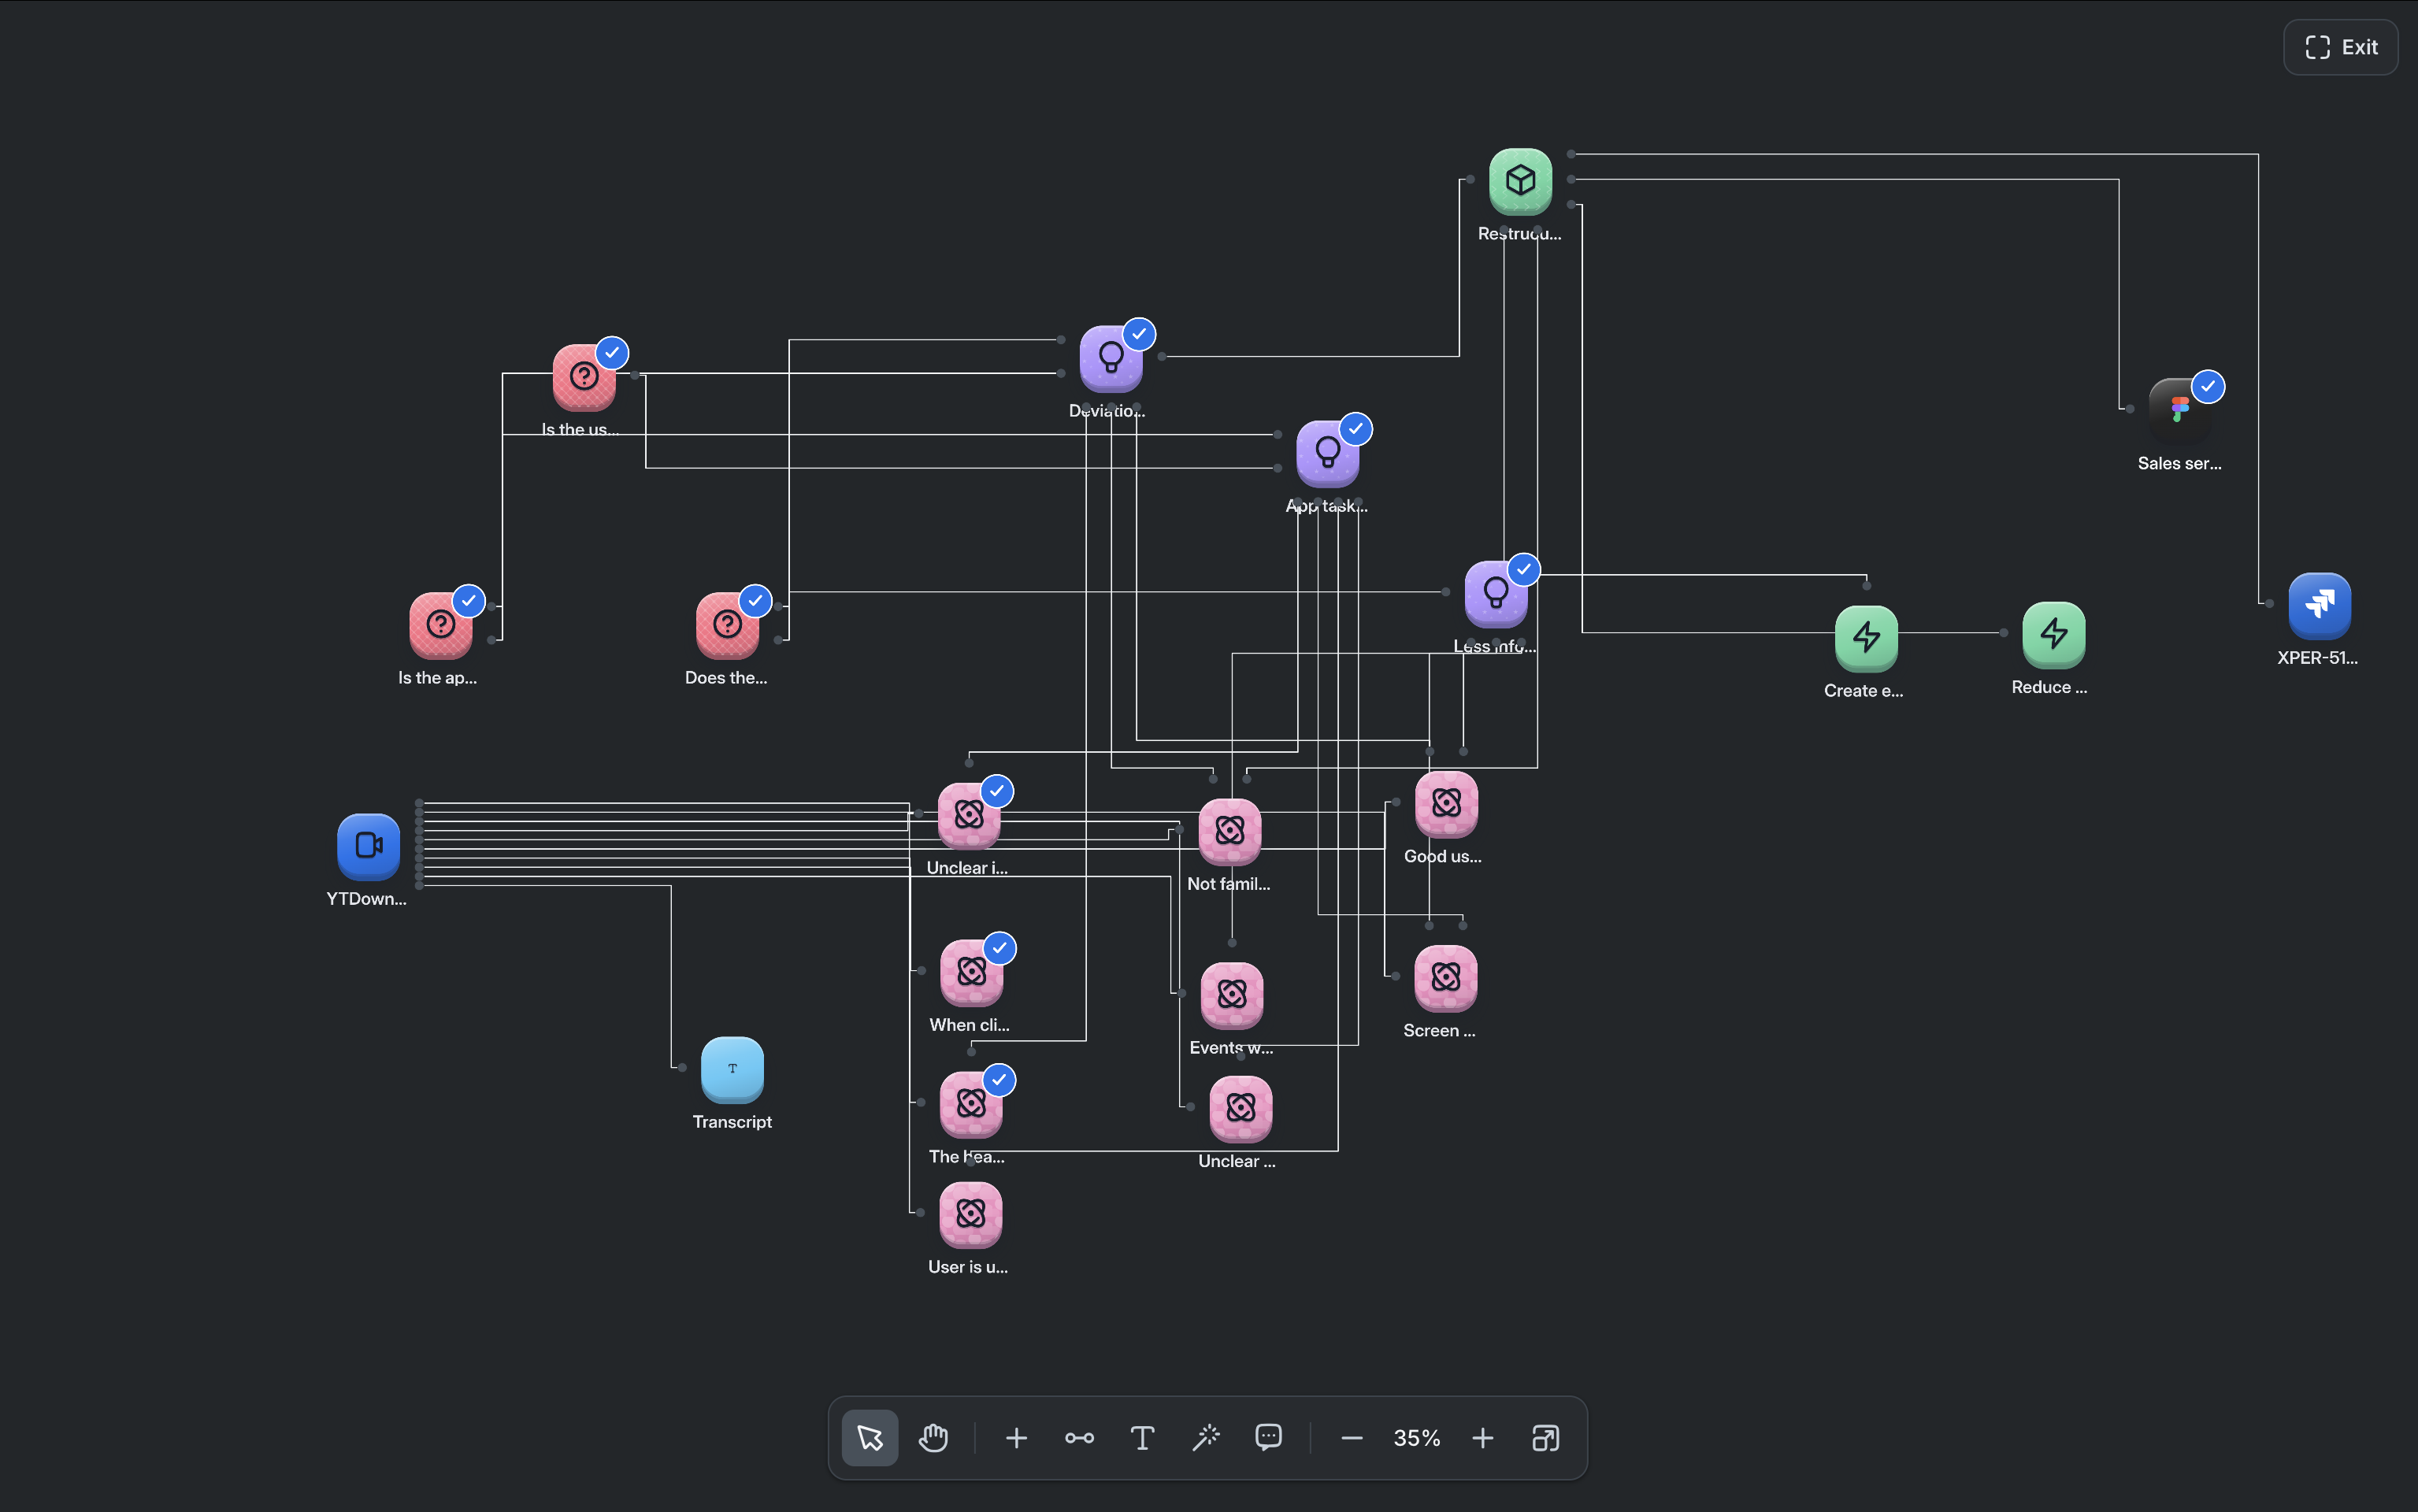Viewport: 2418px width, 1512px height.
Task: Select the Less info... insight bulb node
Action: pyautogui.click(x=1496, y=594)
